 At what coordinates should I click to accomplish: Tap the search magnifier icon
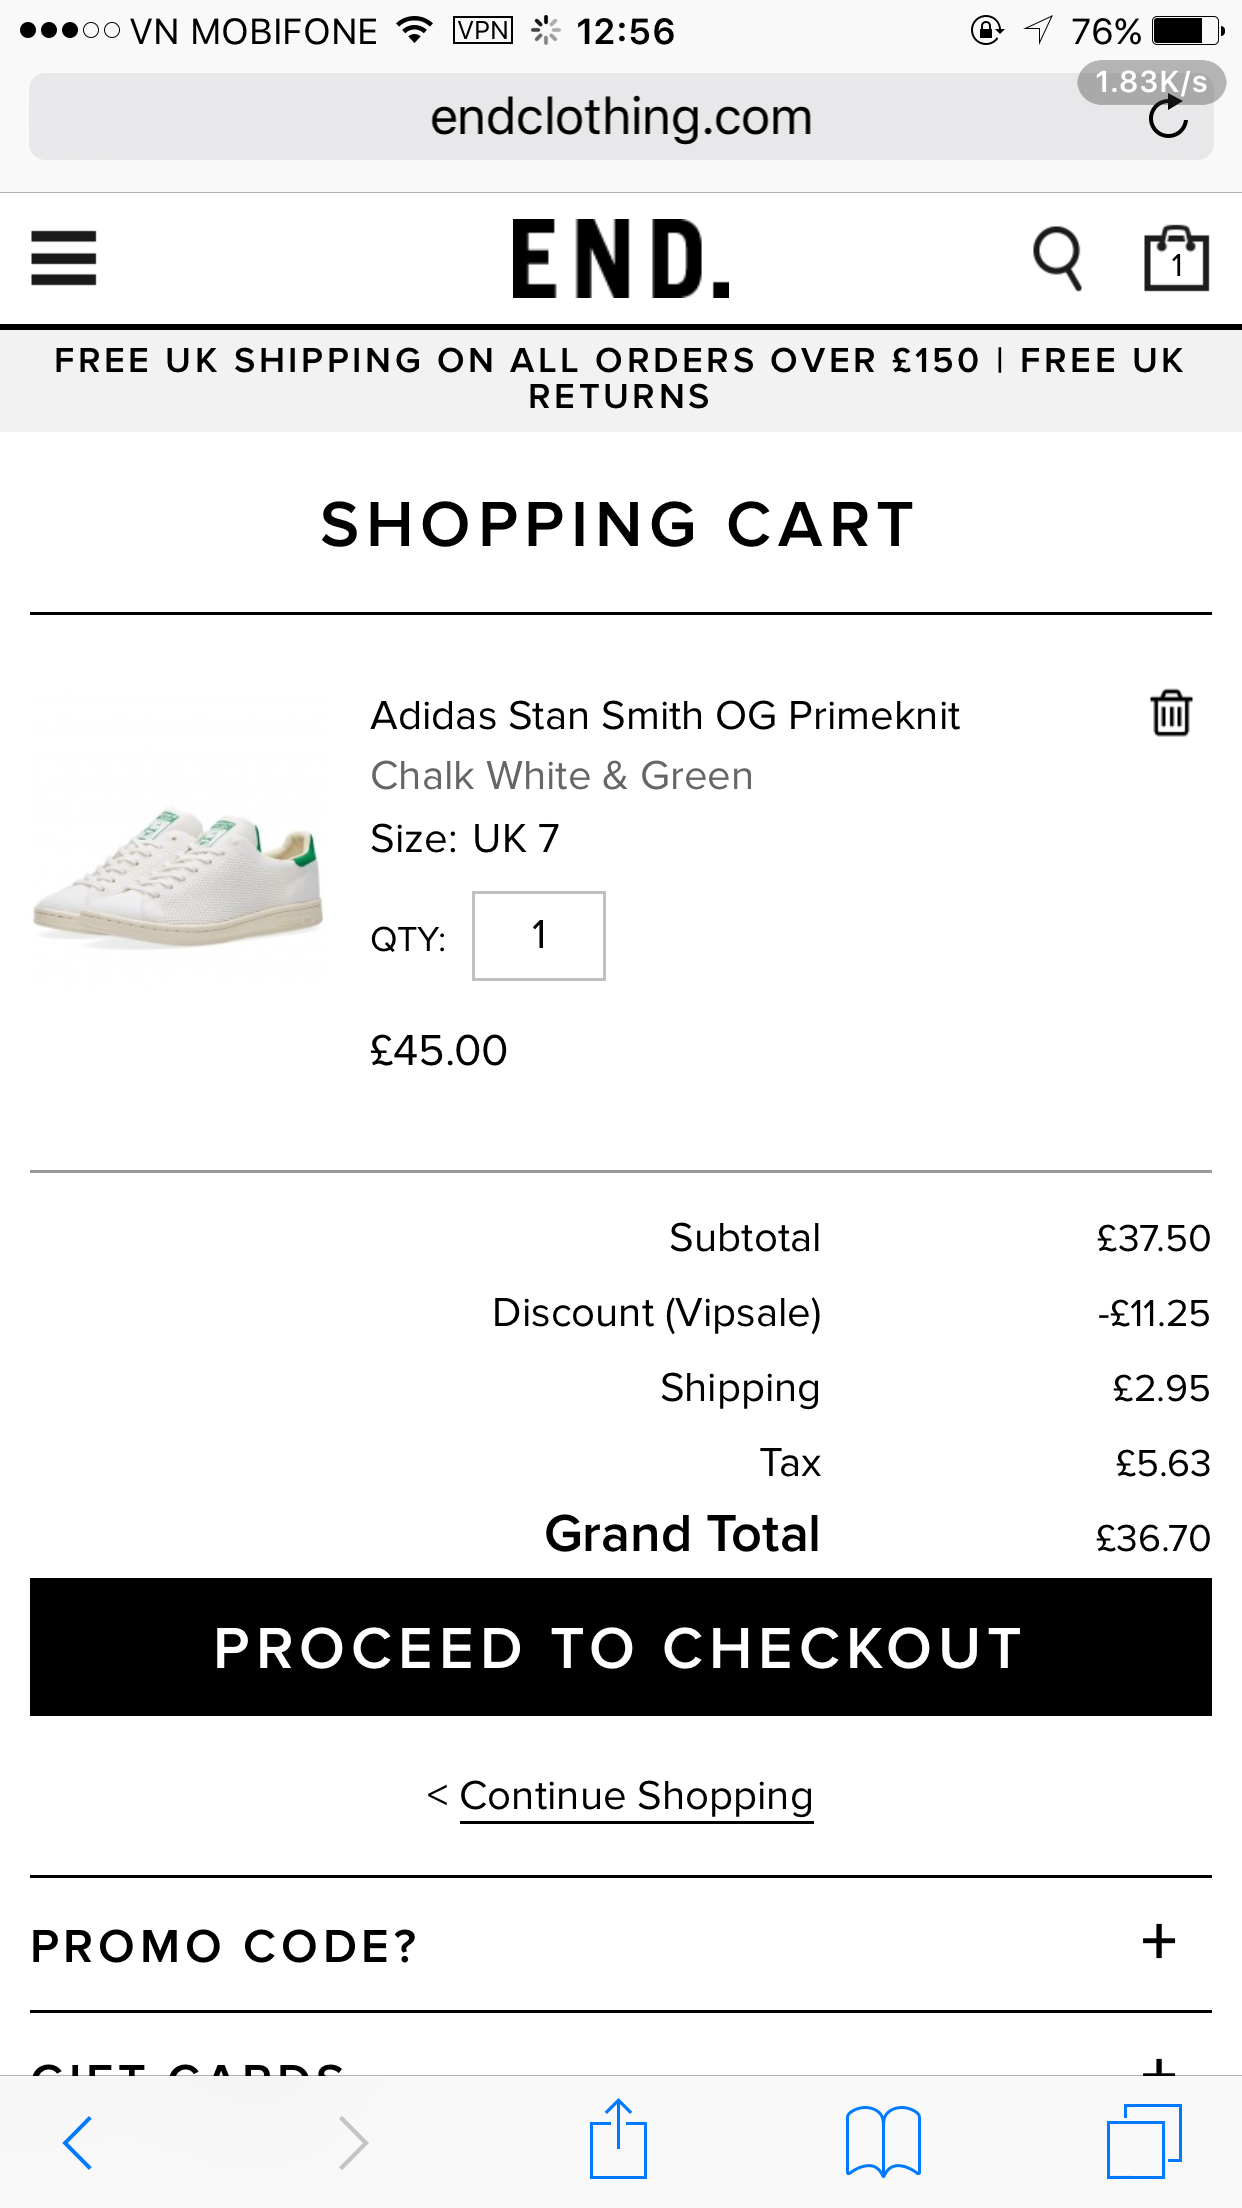[1057, 258]
